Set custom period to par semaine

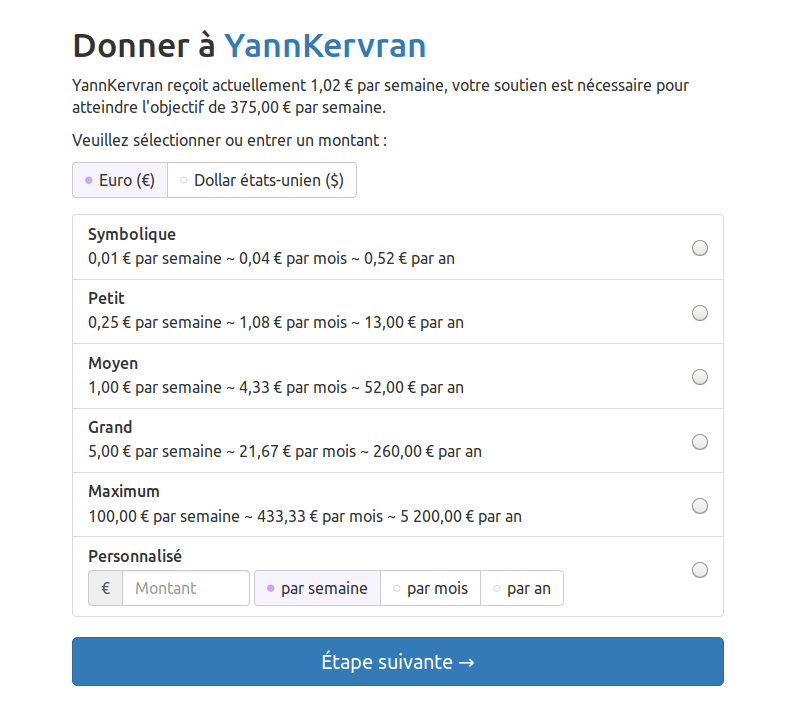click(x=317, y=588)
